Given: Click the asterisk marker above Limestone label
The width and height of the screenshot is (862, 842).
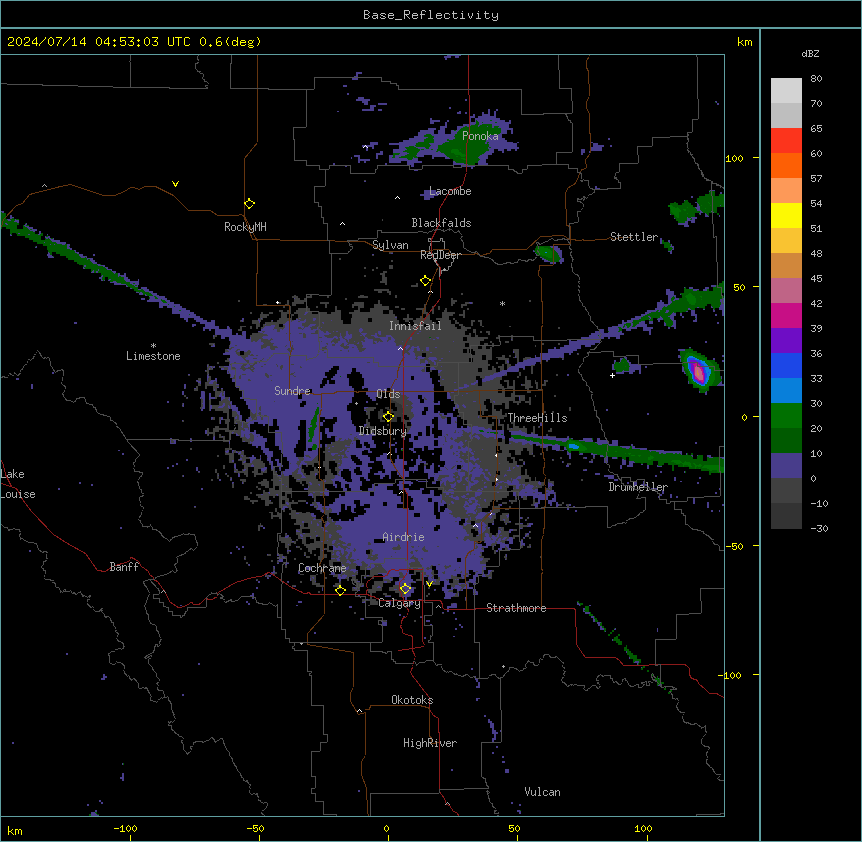Looking at the screenshot, I should (153, 346).
